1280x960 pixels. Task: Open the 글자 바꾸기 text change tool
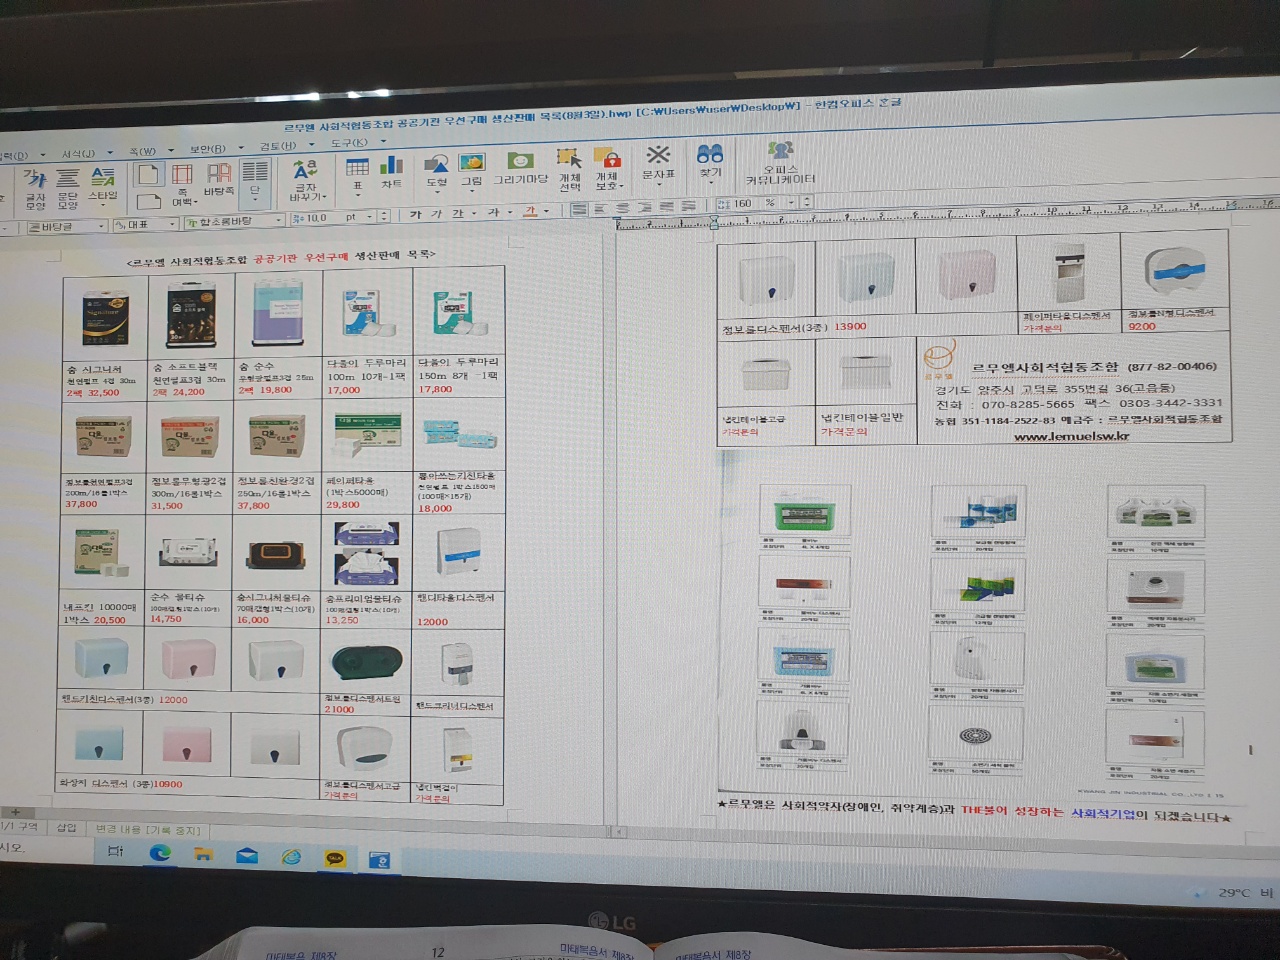coord(306,180)
